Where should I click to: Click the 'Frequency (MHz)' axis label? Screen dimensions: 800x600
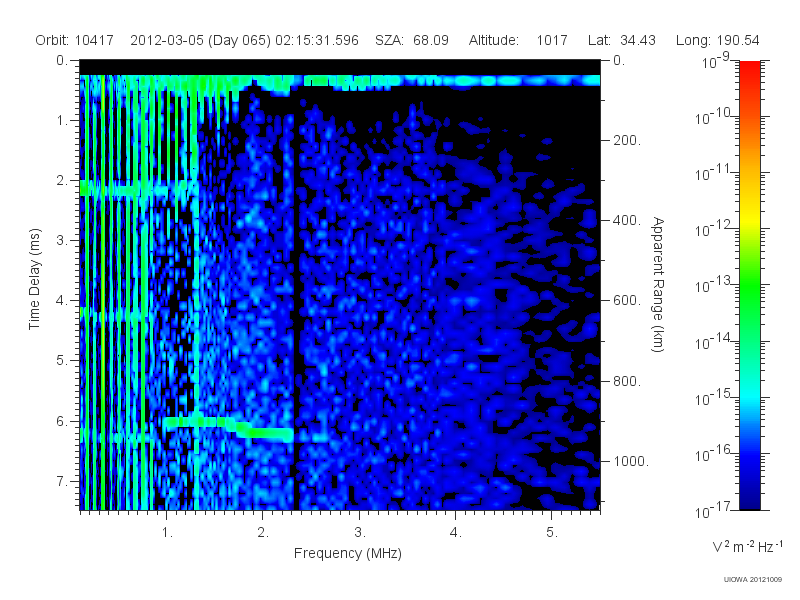point(347,554)
